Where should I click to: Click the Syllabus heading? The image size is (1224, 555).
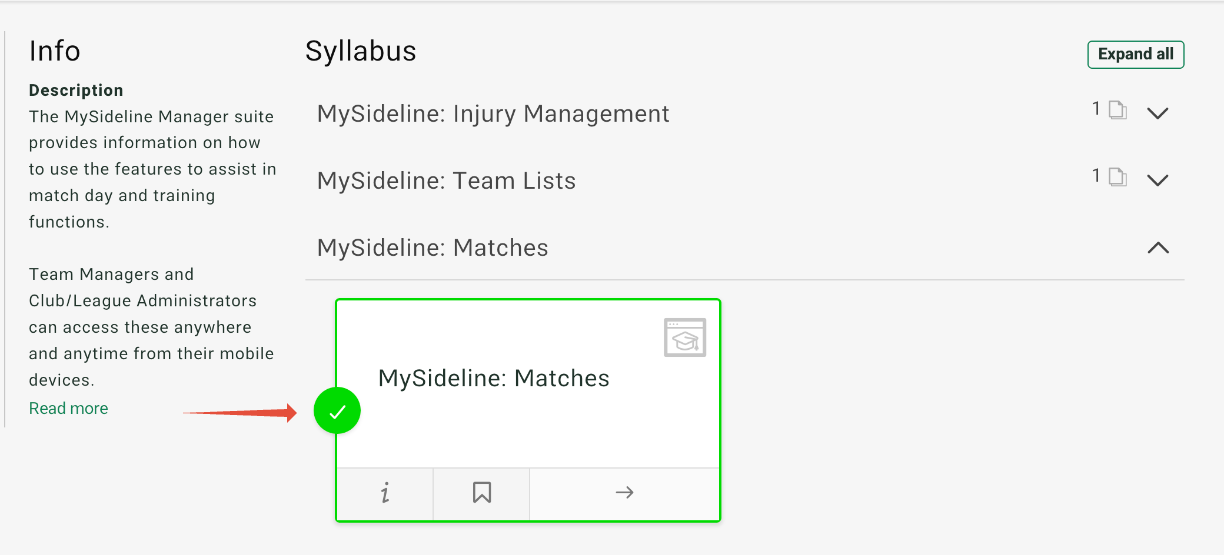point(361,51)
